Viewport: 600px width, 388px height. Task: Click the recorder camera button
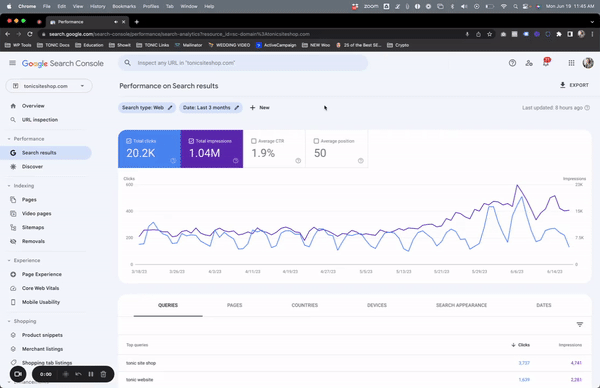click(18, 374)
